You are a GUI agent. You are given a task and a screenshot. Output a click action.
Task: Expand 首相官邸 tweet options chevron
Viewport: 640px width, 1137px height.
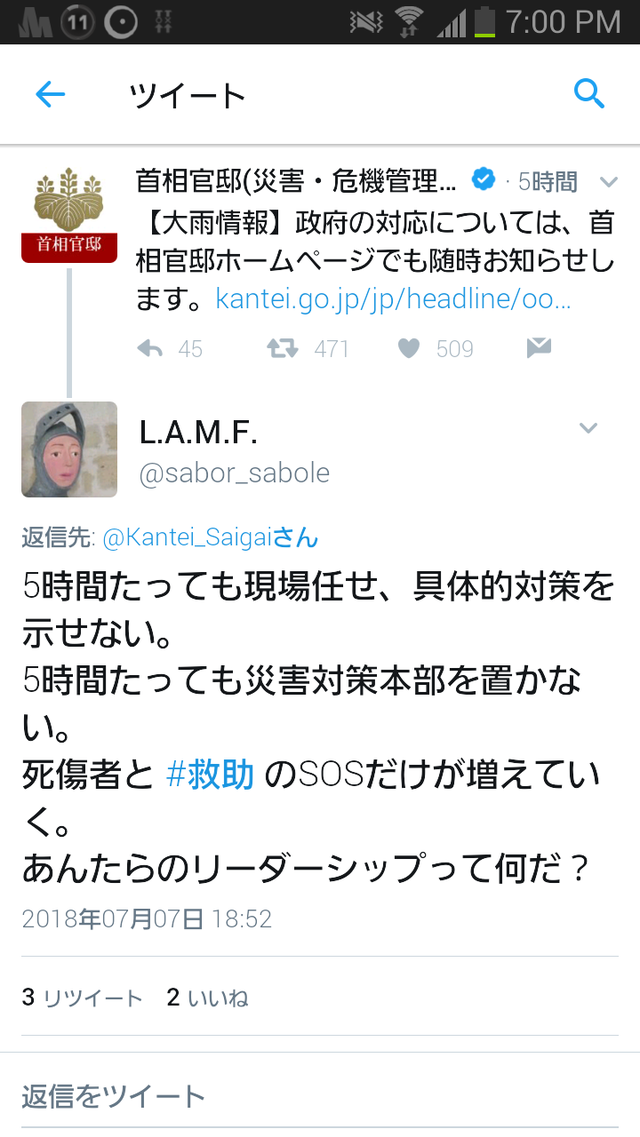[x=609, y=181]
